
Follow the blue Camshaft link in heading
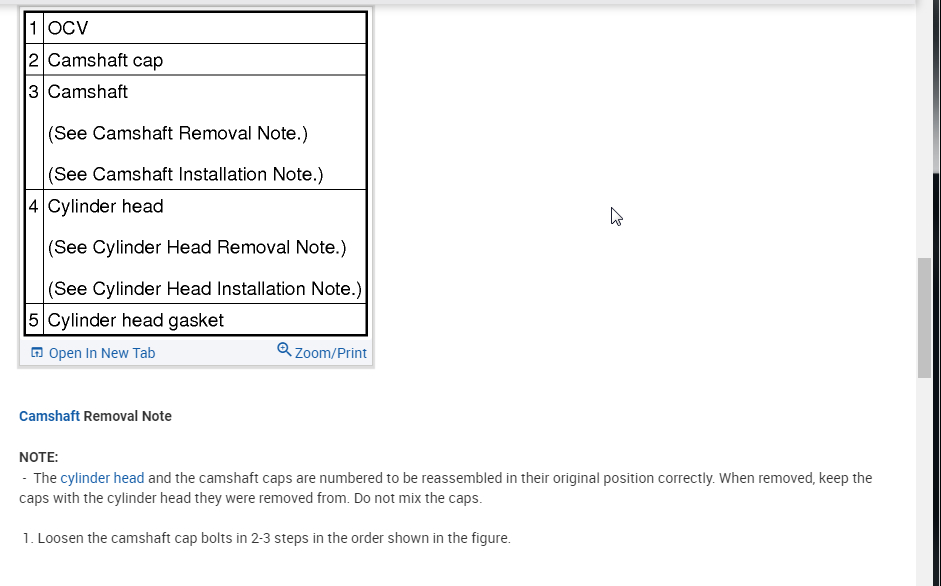49,416
